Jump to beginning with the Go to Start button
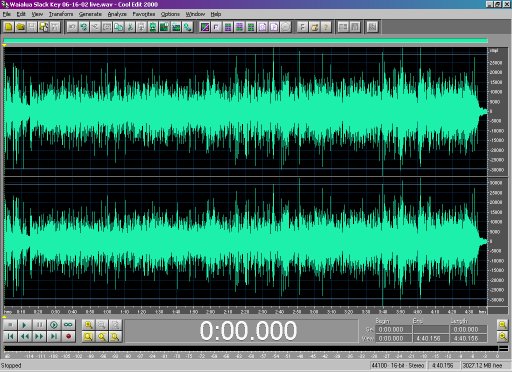Viewport: 512px width, 372px height. click(x=10, y=336)
